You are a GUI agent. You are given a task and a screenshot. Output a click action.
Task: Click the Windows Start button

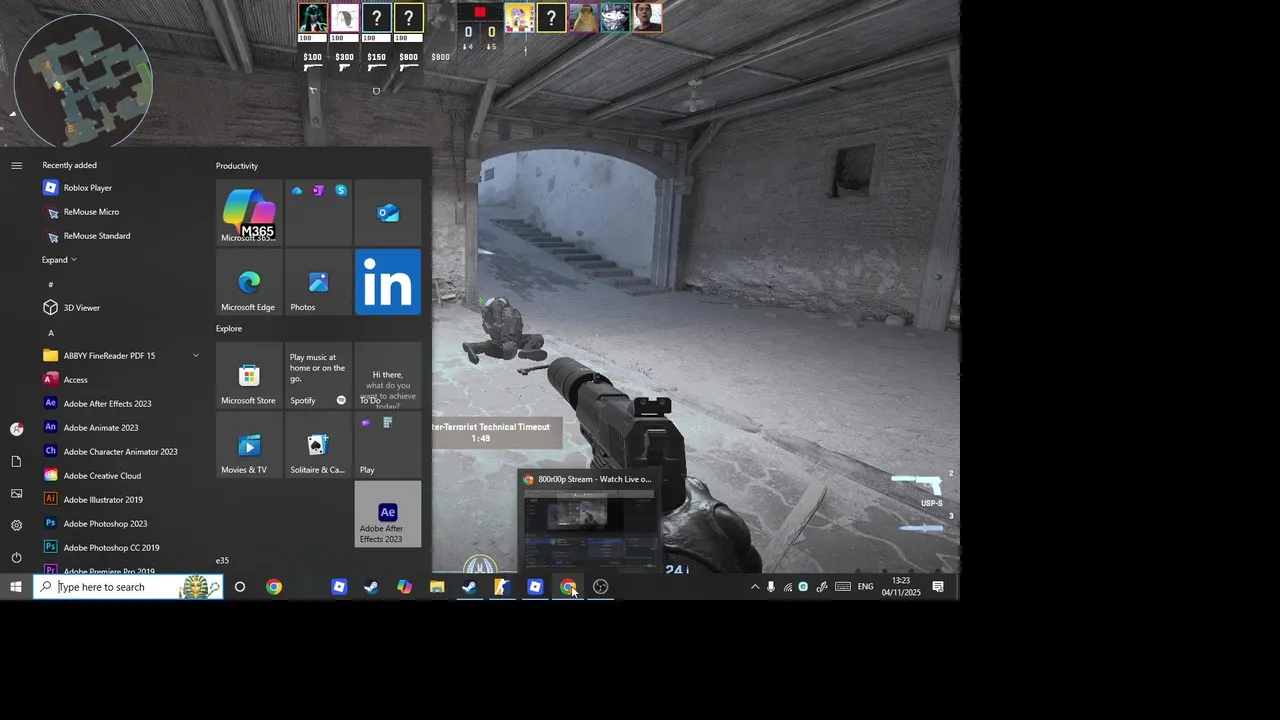[16, 587]
